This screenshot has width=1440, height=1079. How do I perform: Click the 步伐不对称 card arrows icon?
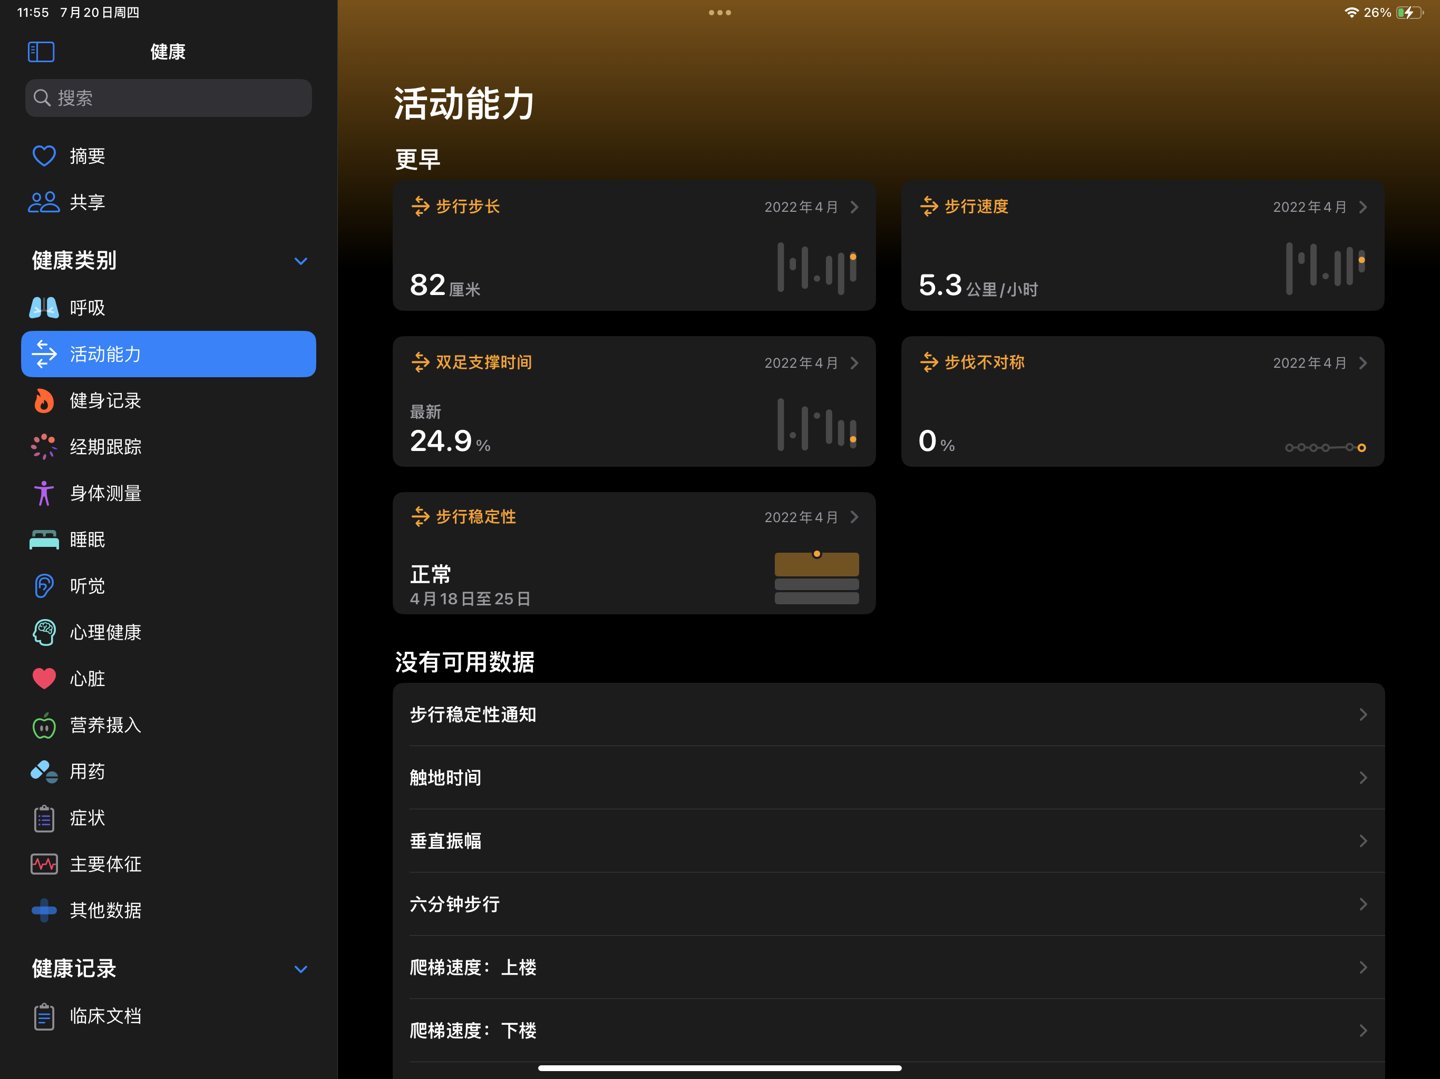coord(929,362)
